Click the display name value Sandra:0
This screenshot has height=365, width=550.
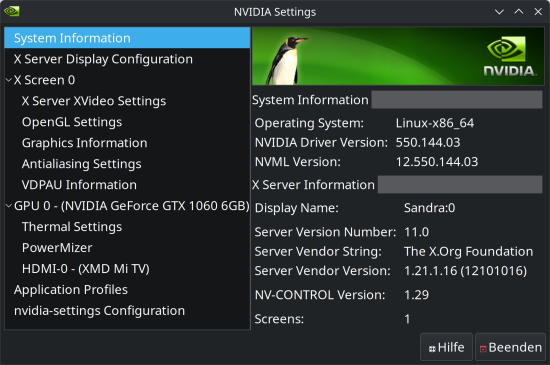click(429, 208)
